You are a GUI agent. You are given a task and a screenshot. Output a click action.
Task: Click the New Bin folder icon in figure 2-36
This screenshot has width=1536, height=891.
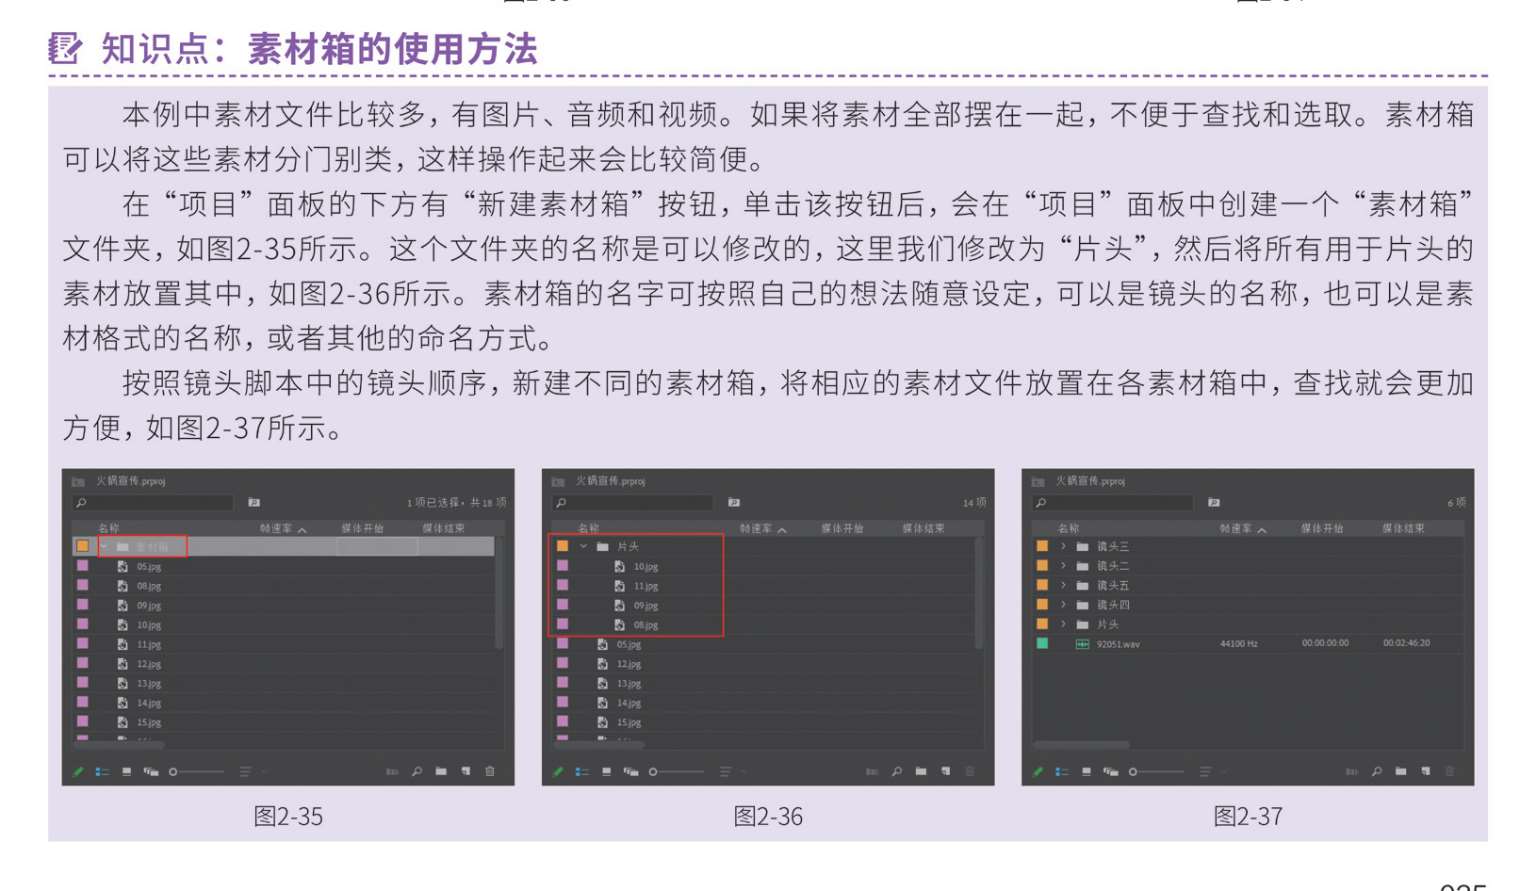tap(921, 772)
